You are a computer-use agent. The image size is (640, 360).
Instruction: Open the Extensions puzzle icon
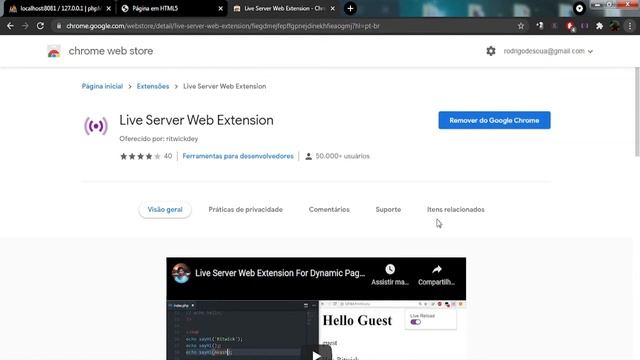click(x=599, y=26)
